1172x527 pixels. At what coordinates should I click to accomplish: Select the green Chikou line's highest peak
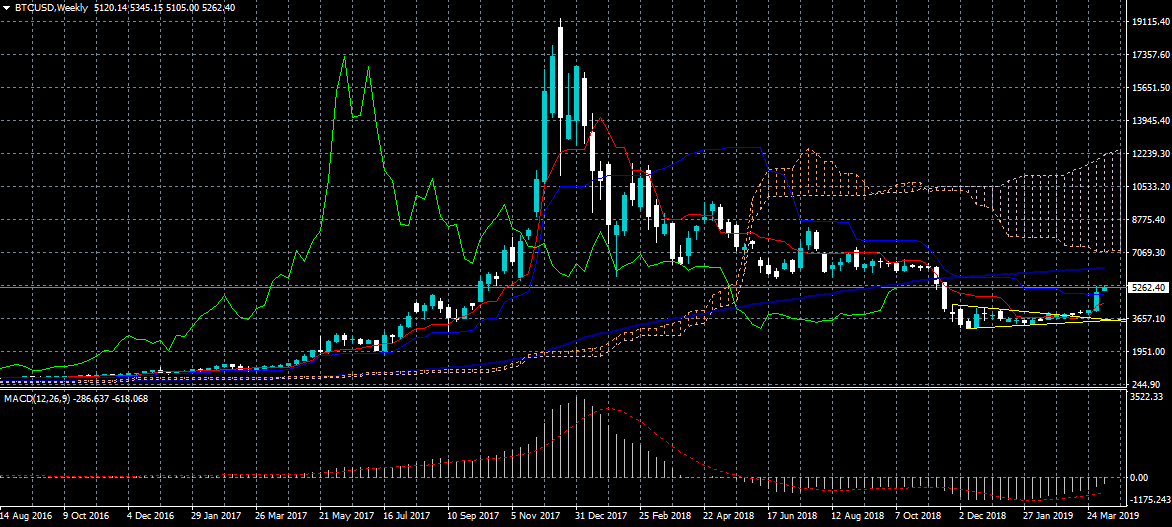click(x=344, y=58)
